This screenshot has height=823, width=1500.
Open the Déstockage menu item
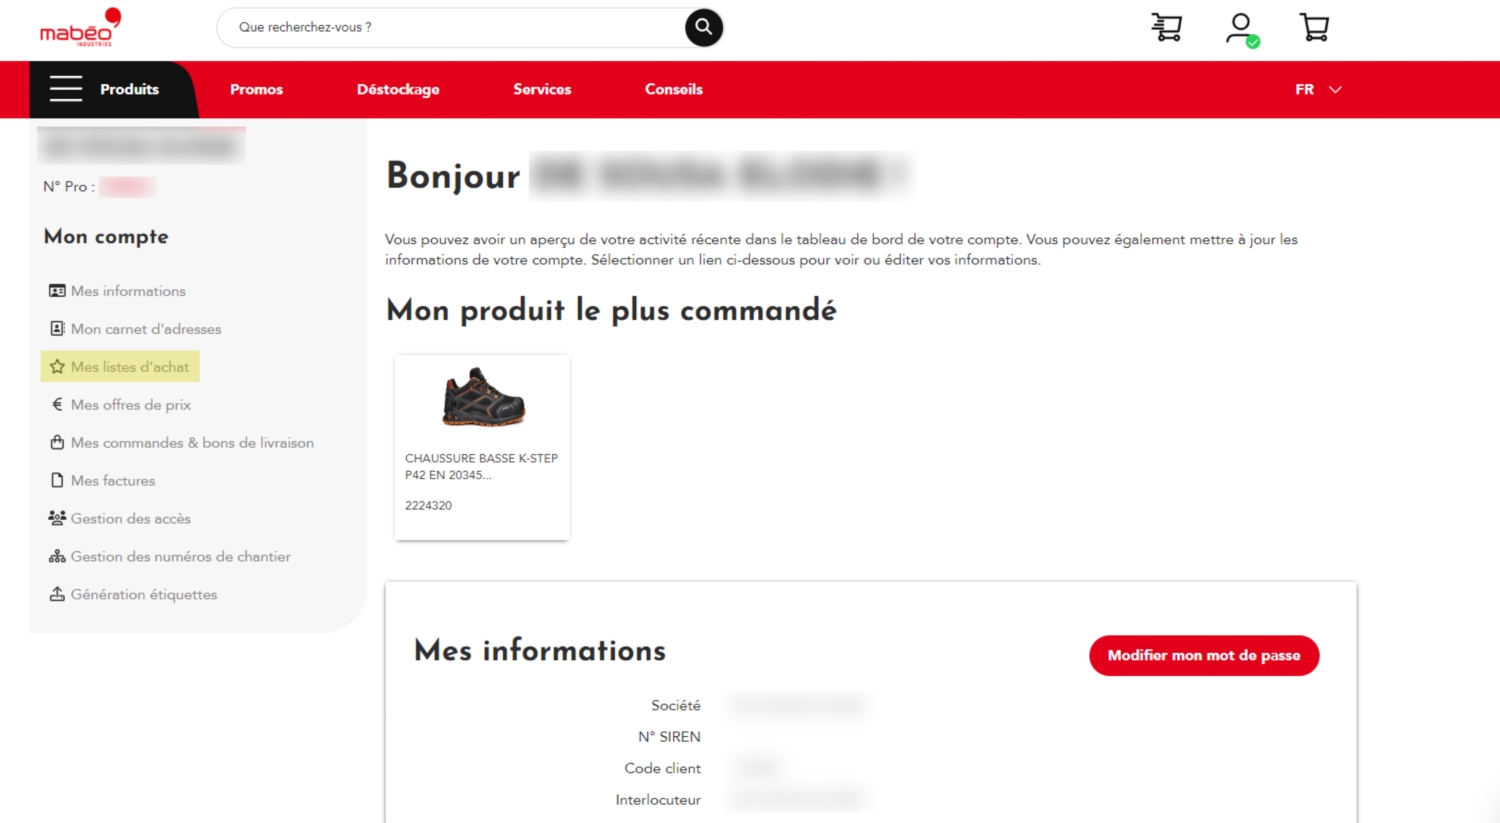[x=398, y=89]
